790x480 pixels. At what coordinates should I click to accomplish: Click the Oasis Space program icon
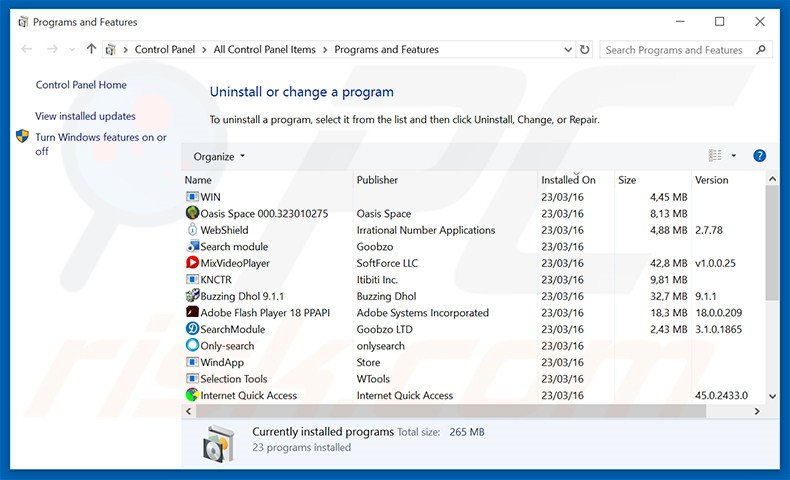192,213
